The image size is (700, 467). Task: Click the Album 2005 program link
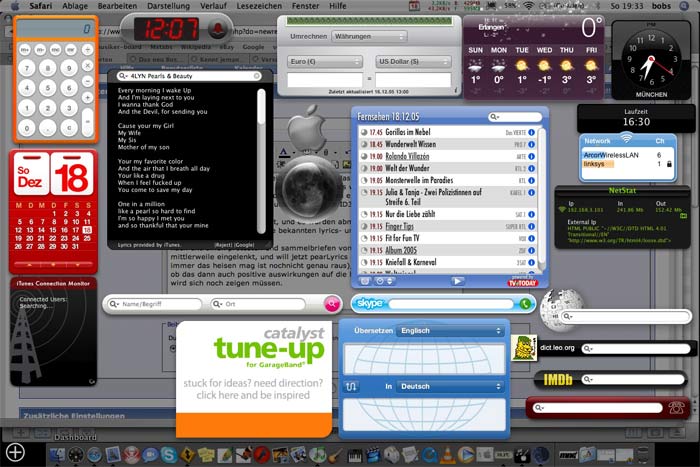401,250
